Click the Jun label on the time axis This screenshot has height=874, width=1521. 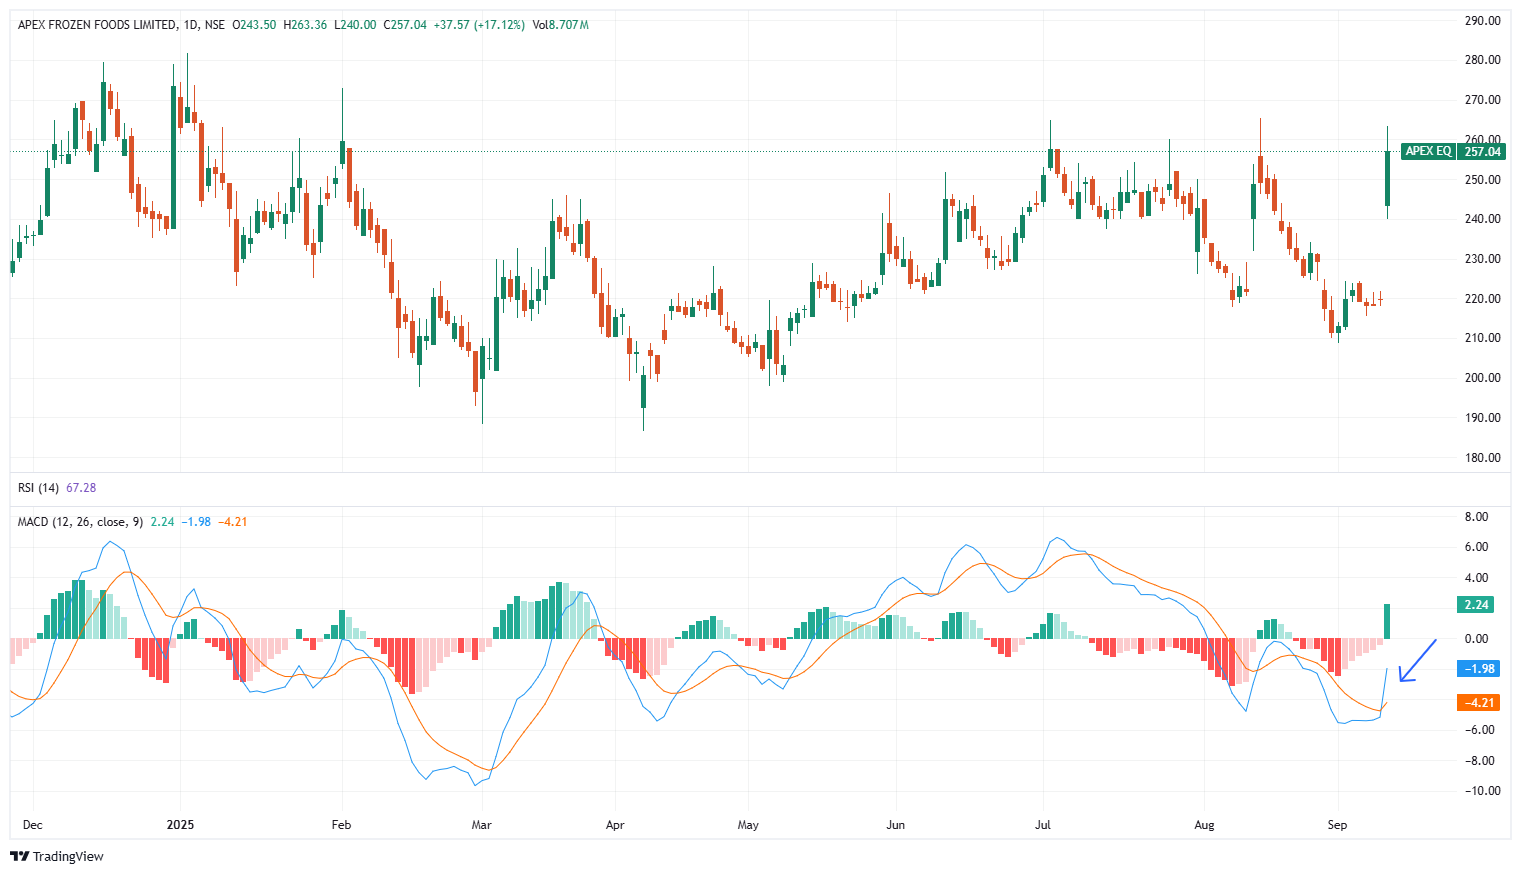(x=895, y=825)
